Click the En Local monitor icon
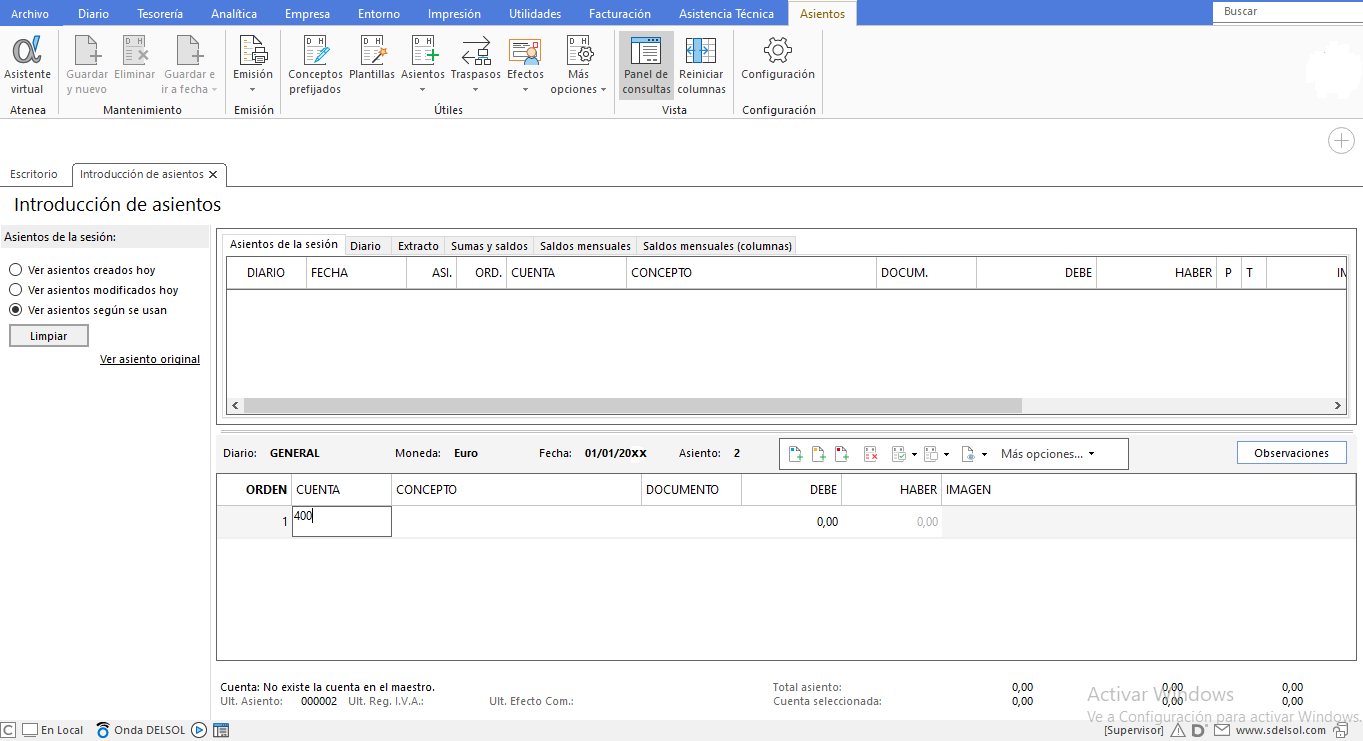Image resolution: width=1363 pixels, height=741 pixels. pos(30,730)
